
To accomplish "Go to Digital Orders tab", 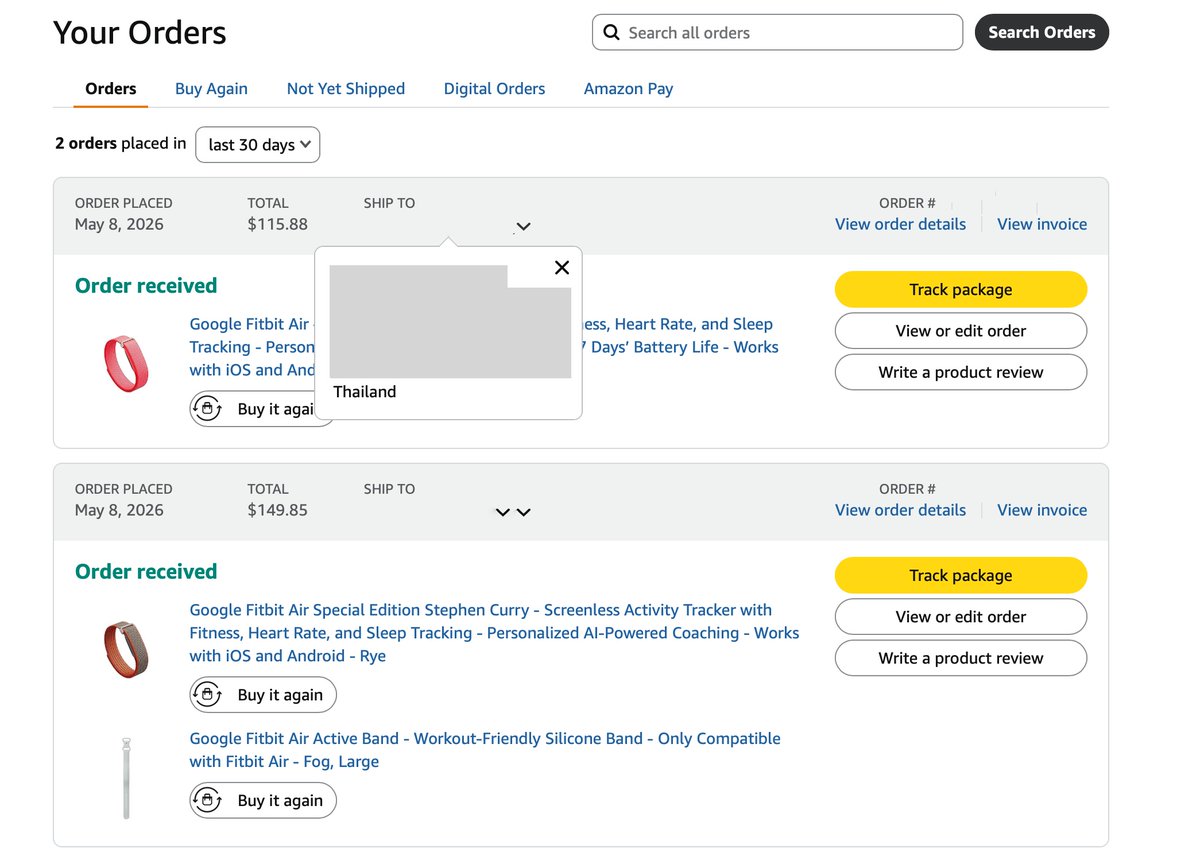I will 494,89.
